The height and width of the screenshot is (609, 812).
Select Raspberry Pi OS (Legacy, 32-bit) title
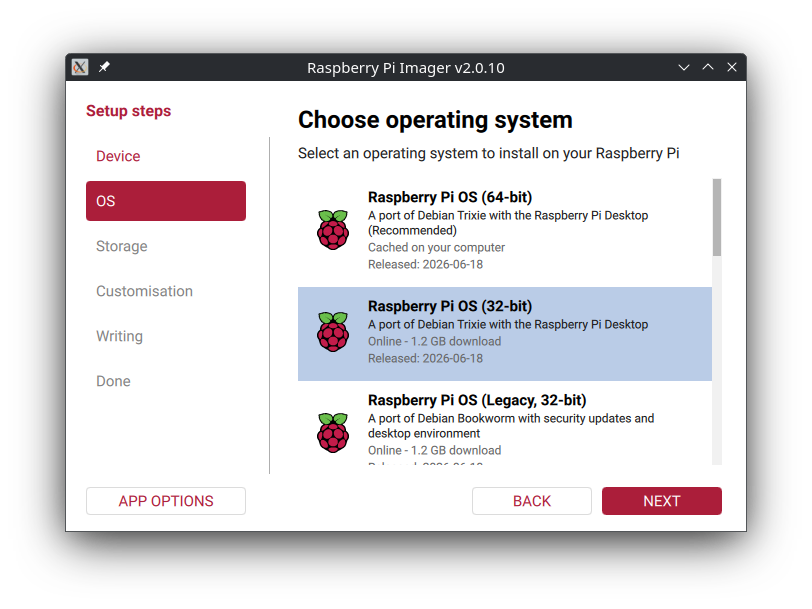[x=477, y=400]
